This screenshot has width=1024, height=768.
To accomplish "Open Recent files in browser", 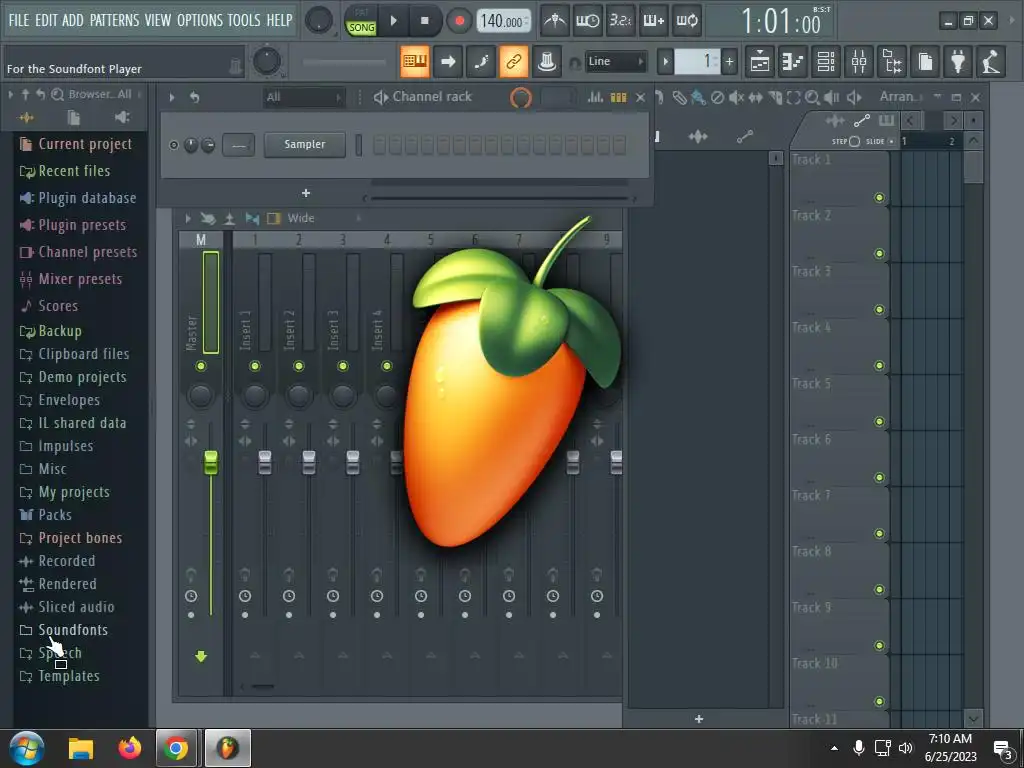I will 65,171.
